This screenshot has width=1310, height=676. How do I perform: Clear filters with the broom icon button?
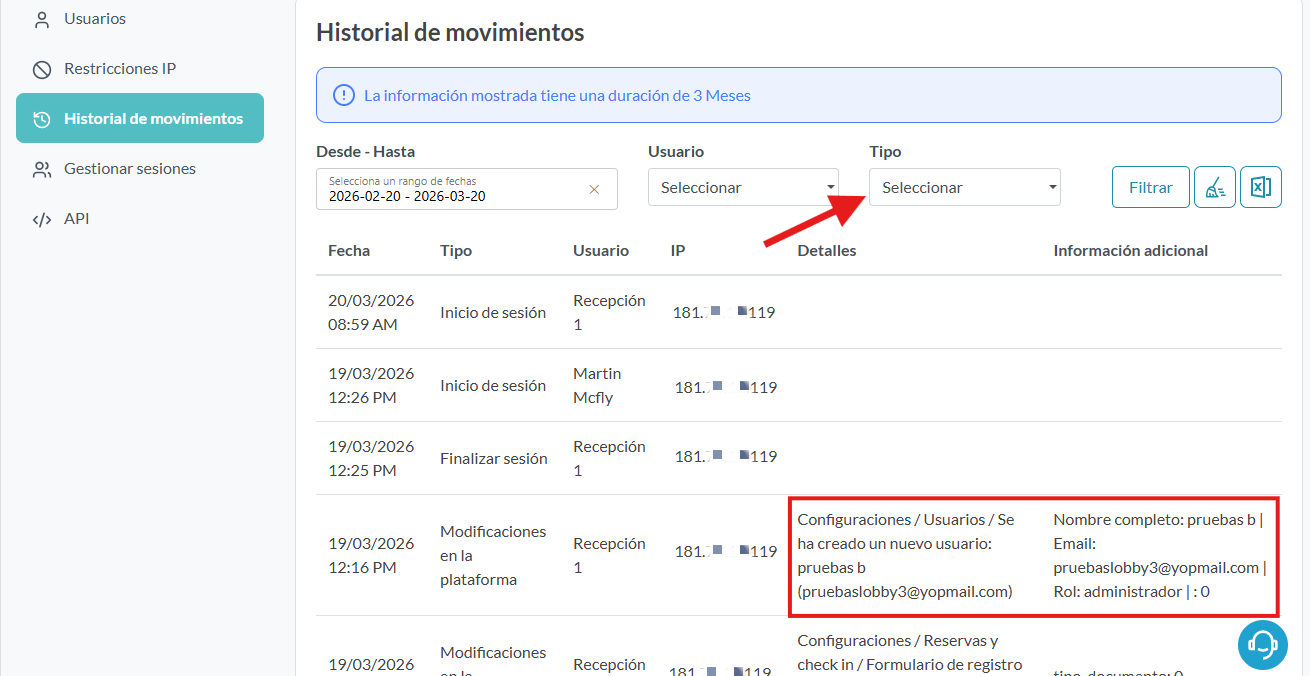[x=1215, y=187]
